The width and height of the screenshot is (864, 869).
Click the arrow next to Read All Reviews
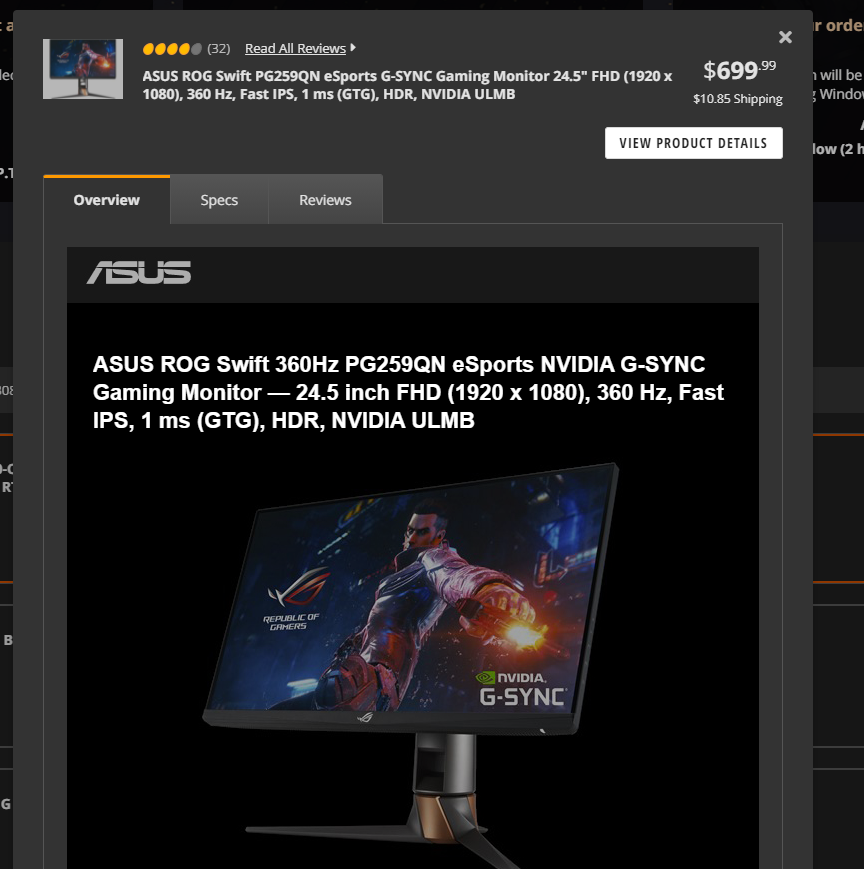pyautogui.click(x=353, y=48)
